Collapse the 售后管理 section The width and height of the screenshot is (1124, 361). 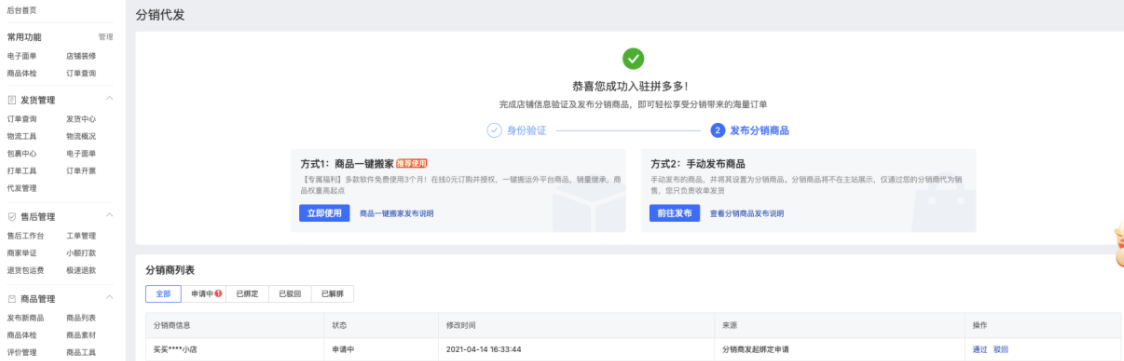109,214
